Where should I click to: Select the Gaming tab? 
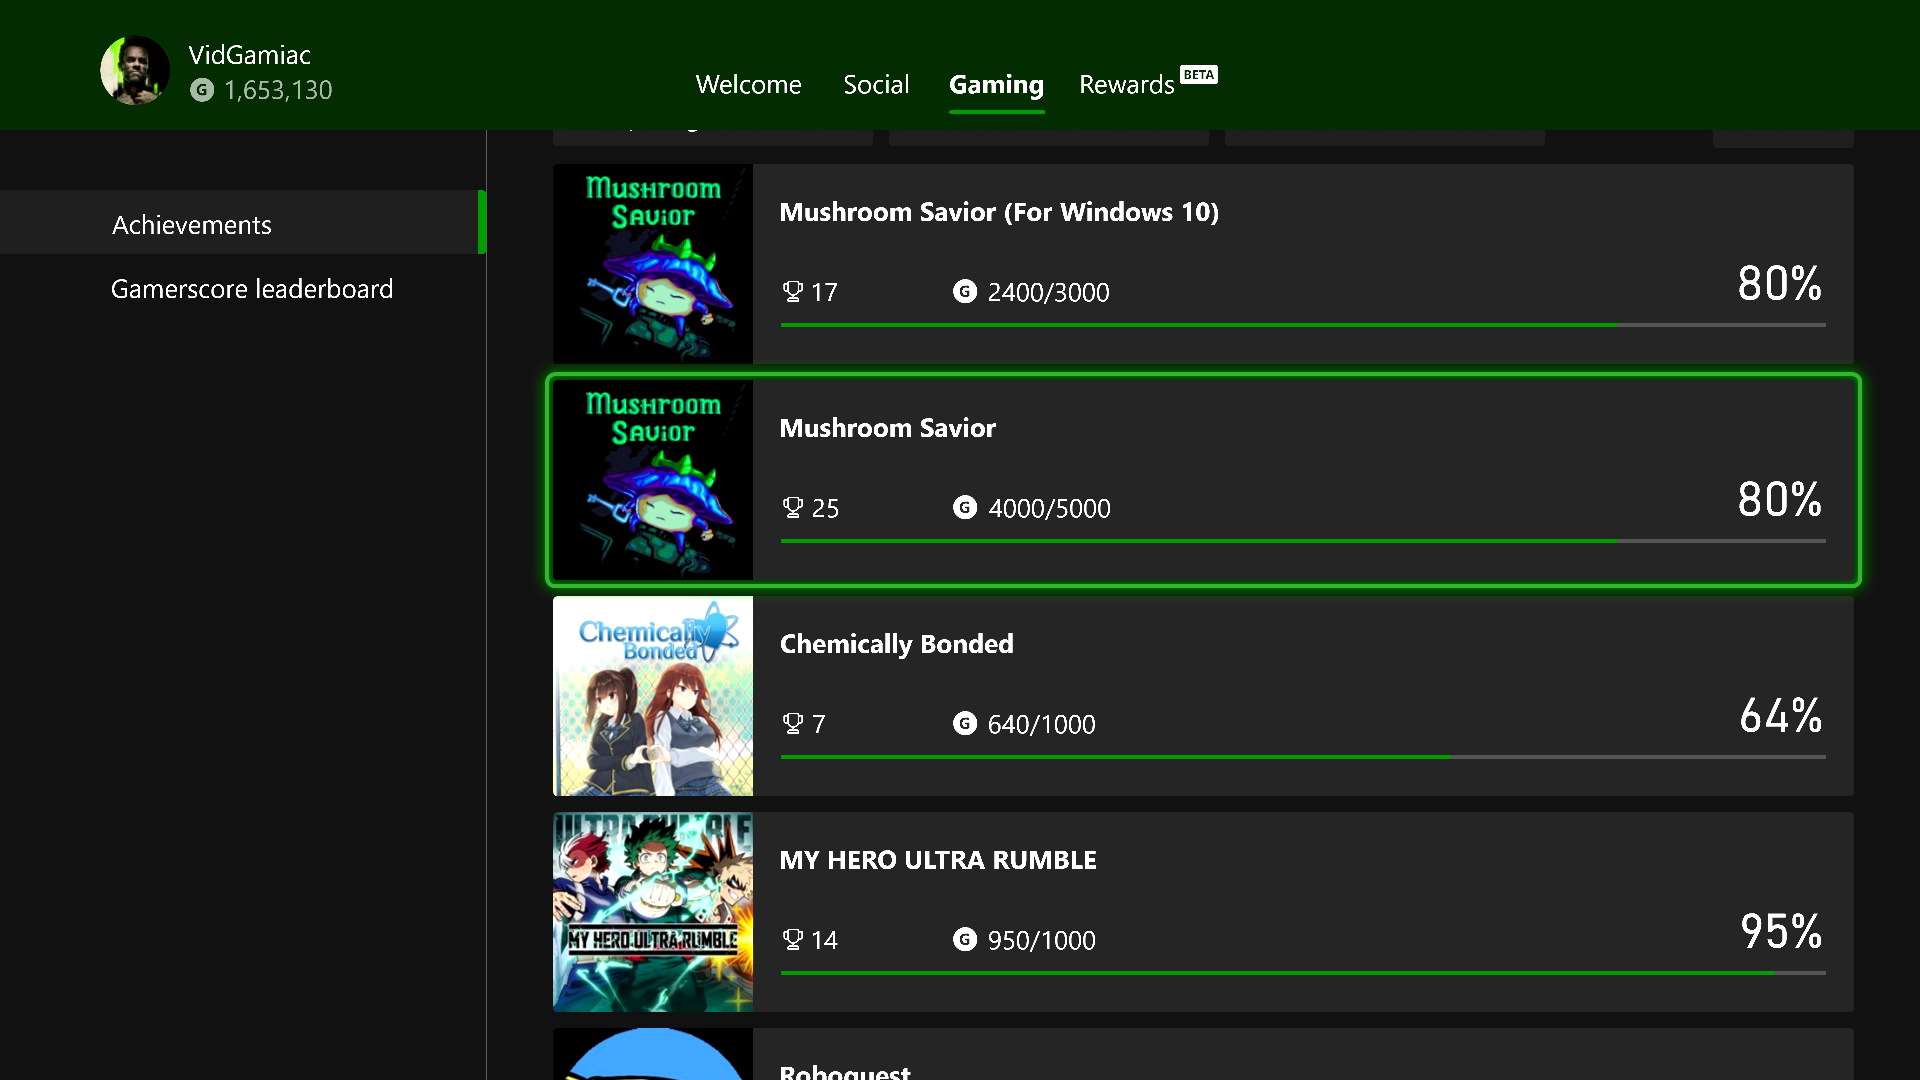tap(996, 85)
